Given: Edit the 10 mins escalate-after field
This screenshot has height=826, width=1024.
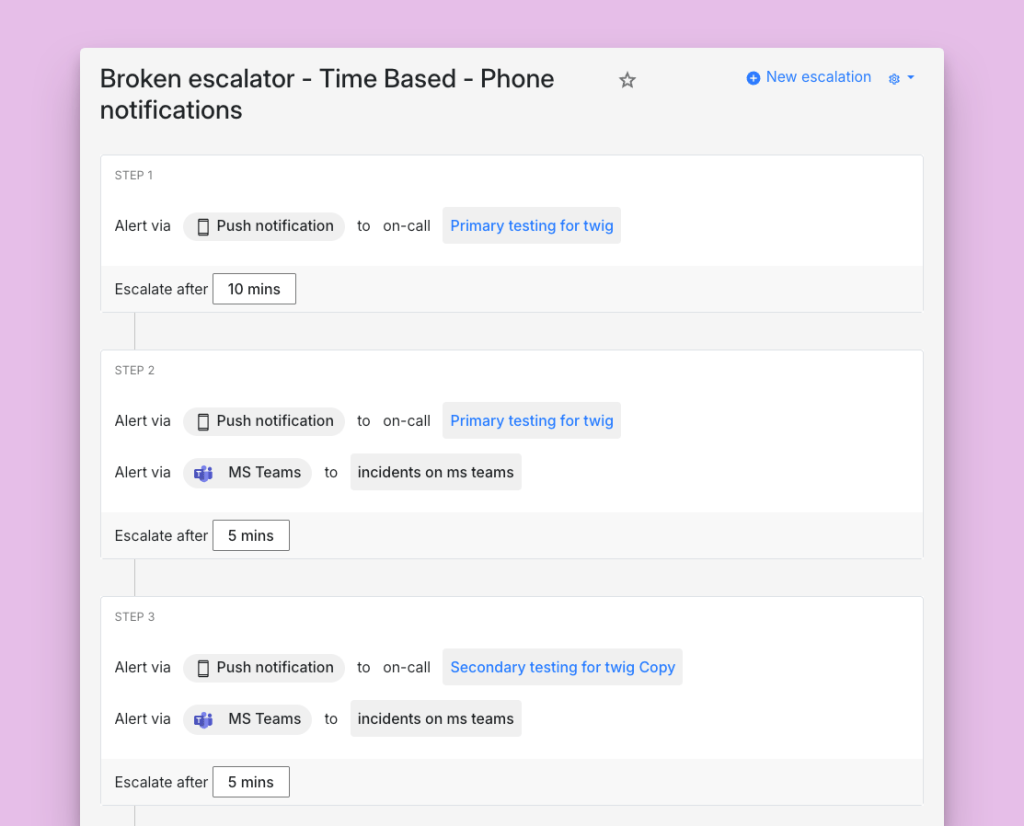Looking at the screenshot, I should [254, 289].
